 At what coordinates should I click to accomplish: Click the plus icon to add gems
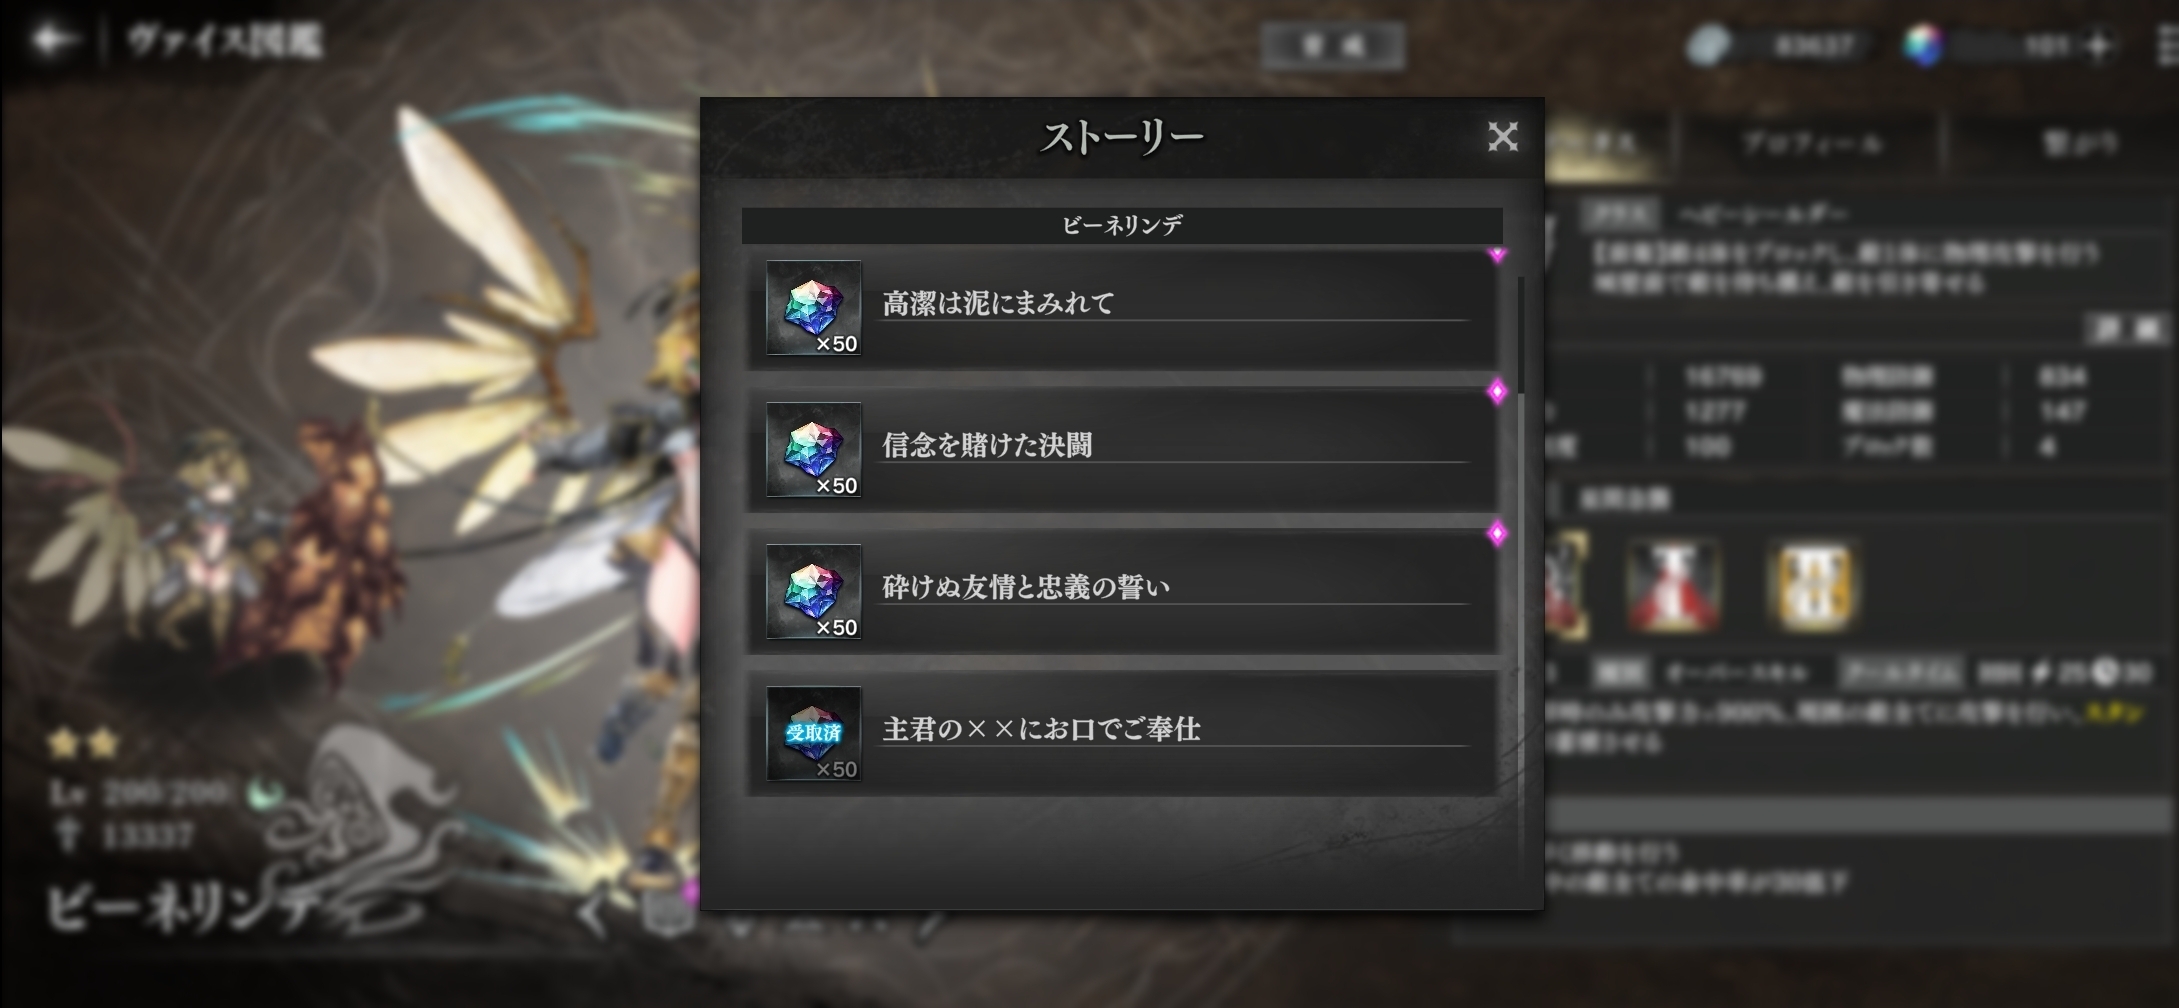pyautogui.click(x=2099, y=46)
